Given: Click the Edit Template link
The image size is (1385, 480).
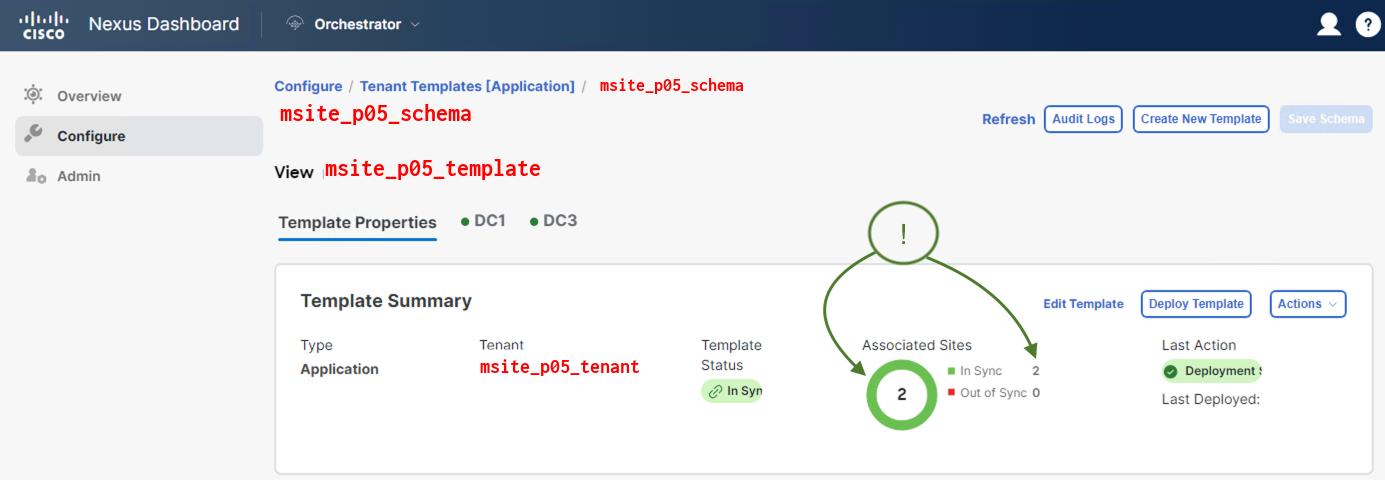Looking at the screenshot, I should [1083, 304].
